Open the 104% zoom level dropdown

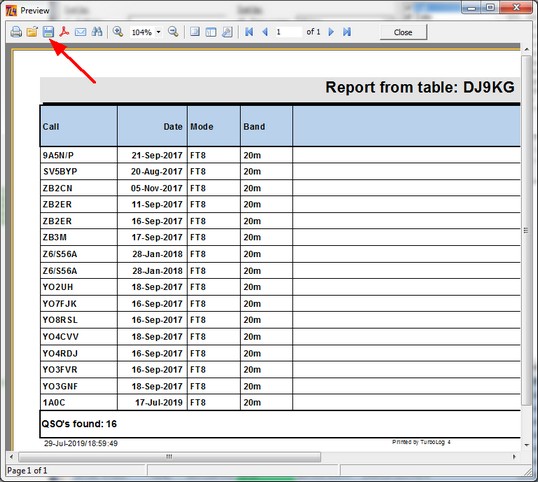(x=158, y=32)
